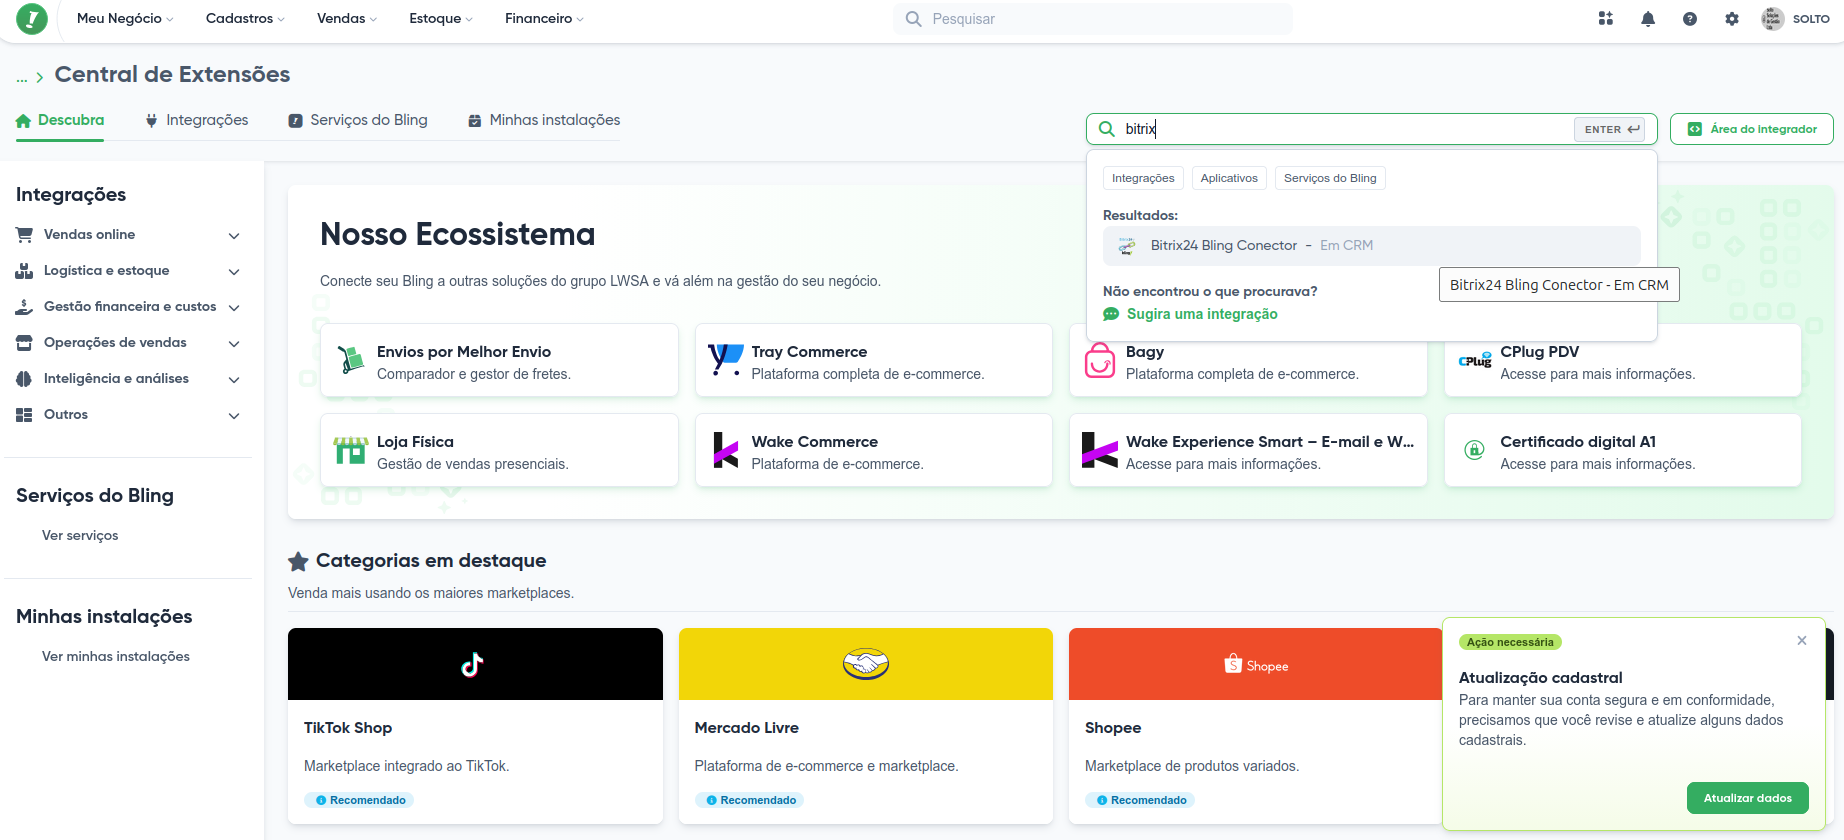Click the TikTok Shop banner logo

coord(472,664)
